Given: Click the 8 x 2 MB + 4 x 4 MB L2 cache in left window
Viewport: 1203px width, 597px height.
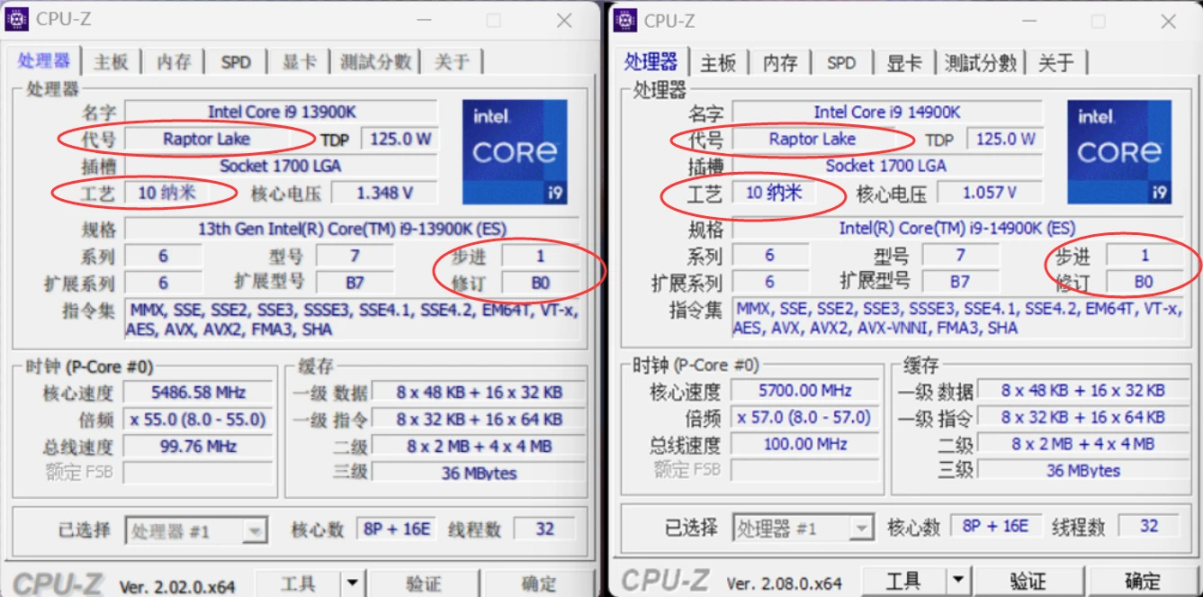Looking at the screenshot, I should 479,446.
